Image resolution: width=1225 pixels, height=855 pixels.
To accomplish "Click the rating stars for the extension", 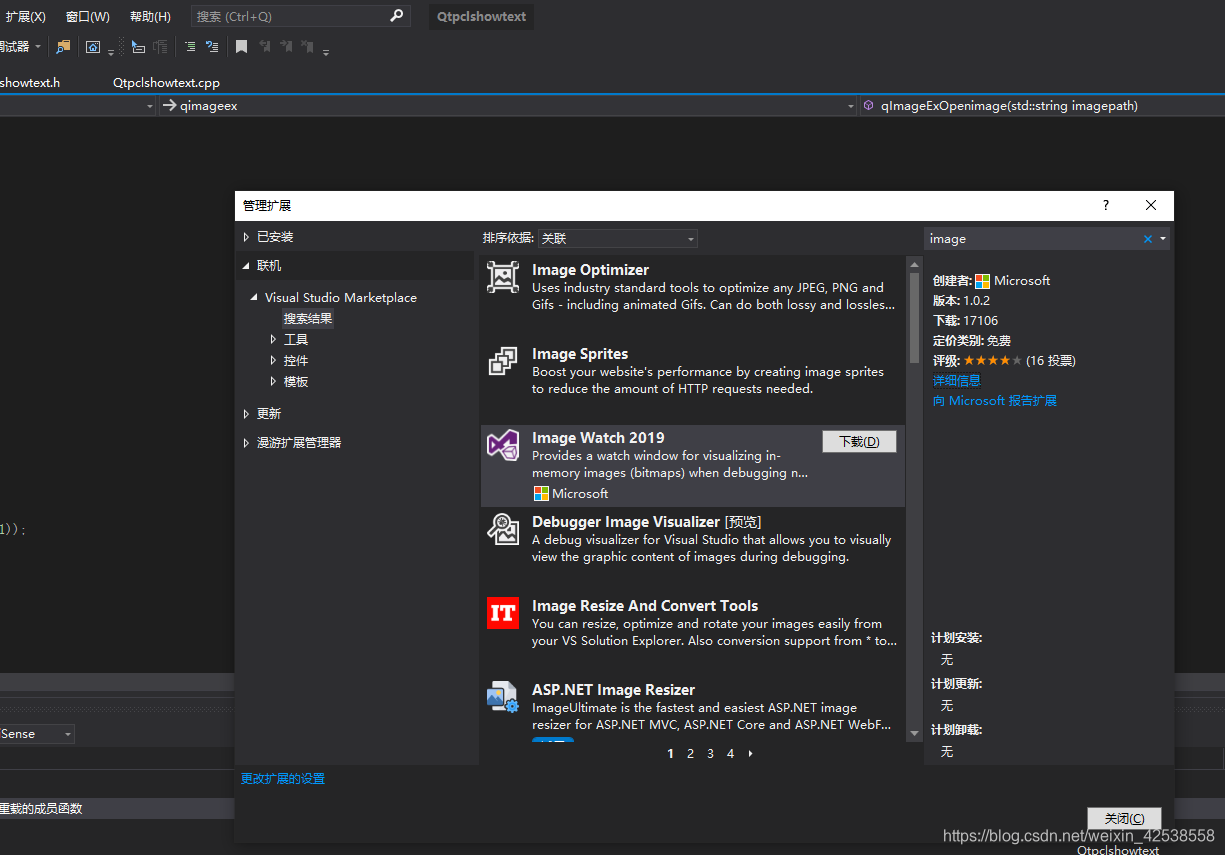I will click(x=993, y=360).
